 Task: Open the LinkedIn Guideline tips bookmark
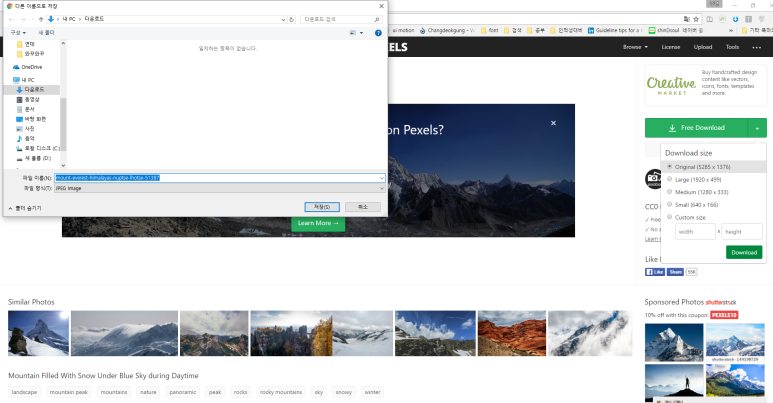pyautogui.click(x=615, y=31)
